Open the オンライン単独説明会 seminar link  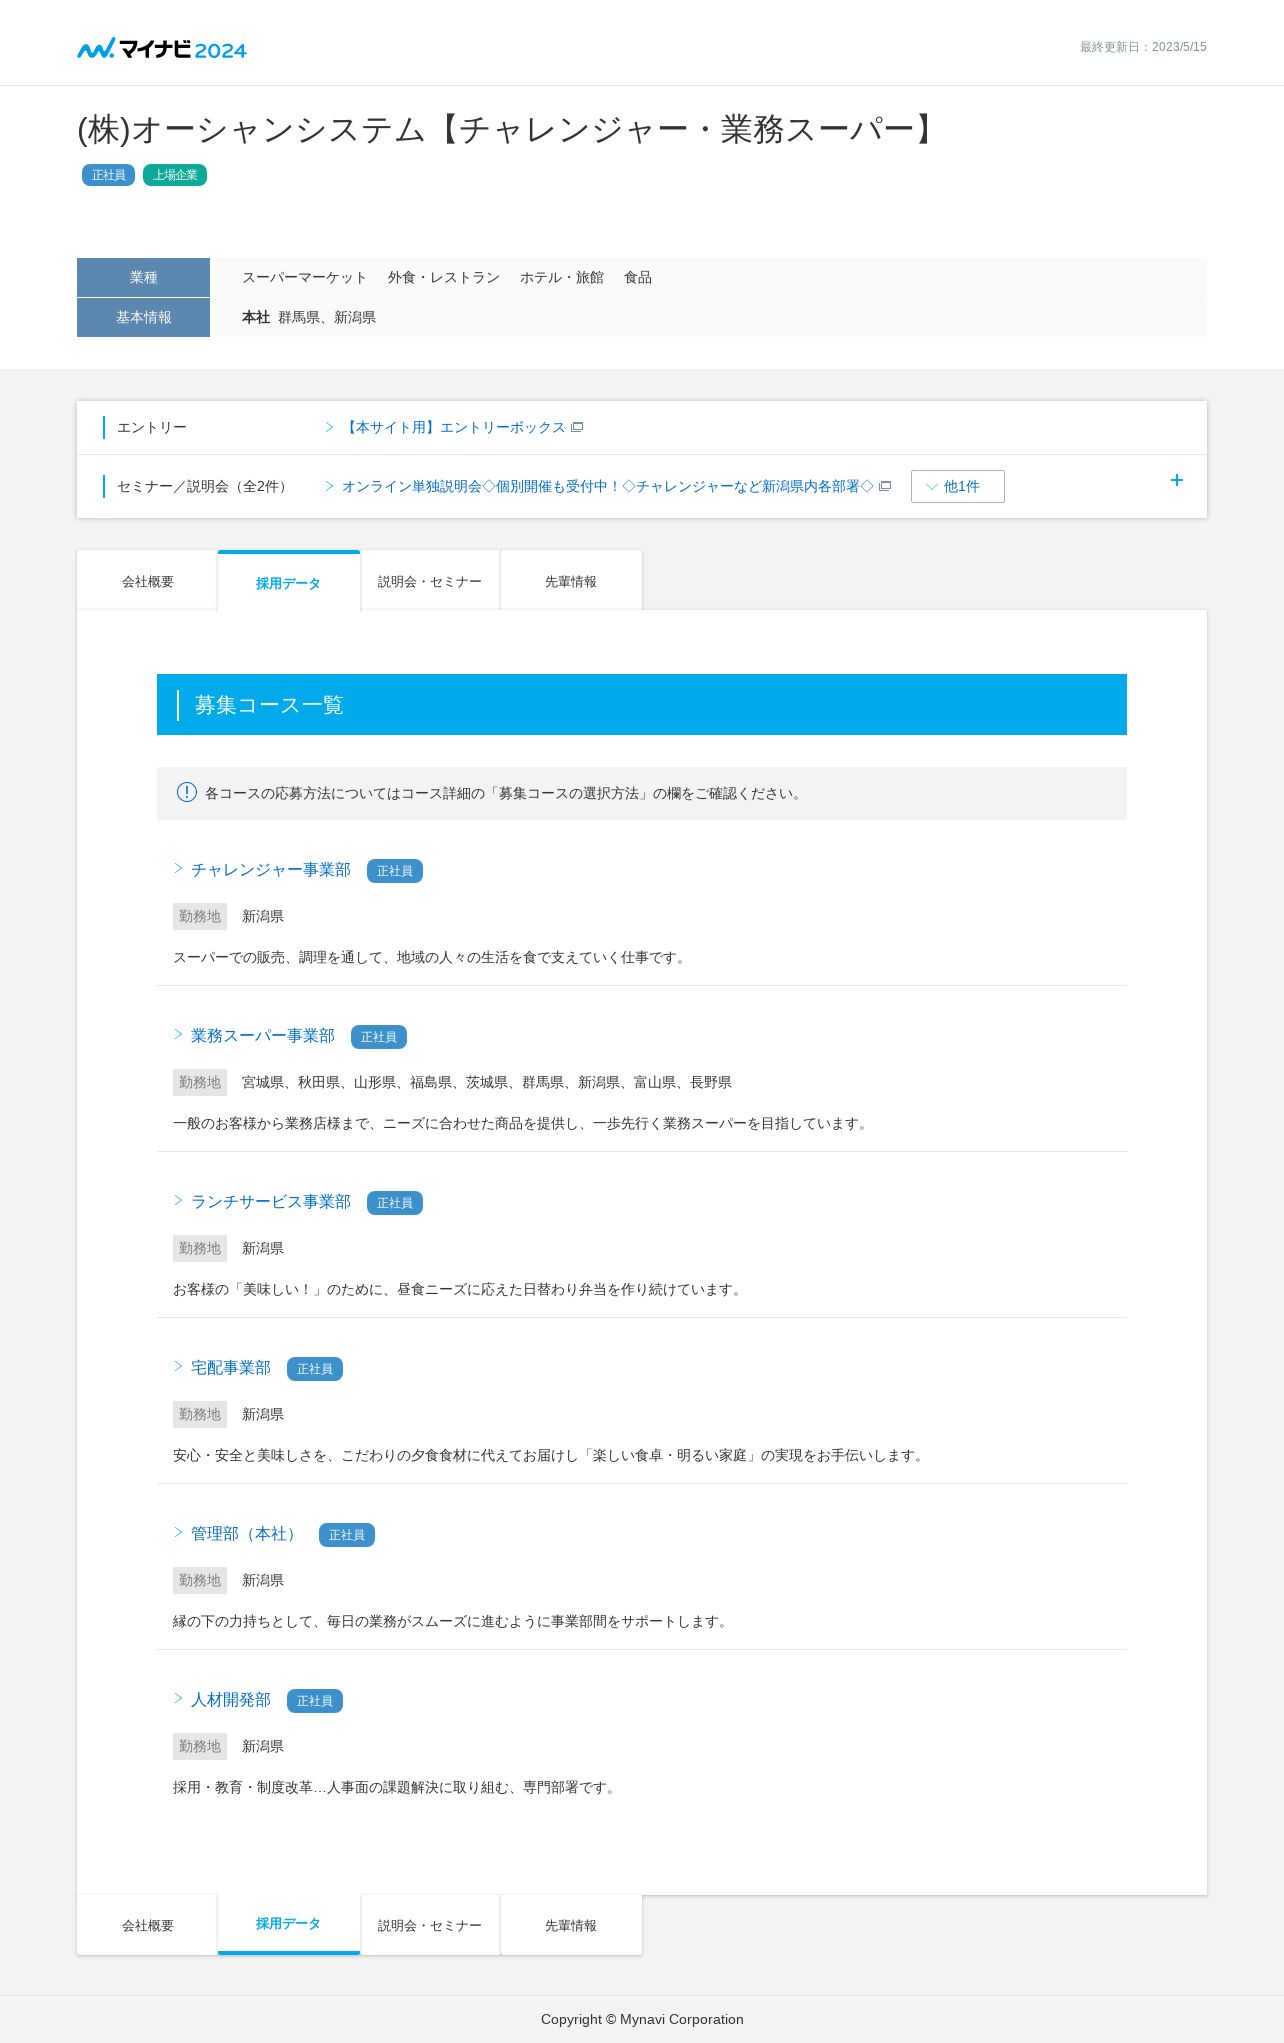tap(608, 486)
